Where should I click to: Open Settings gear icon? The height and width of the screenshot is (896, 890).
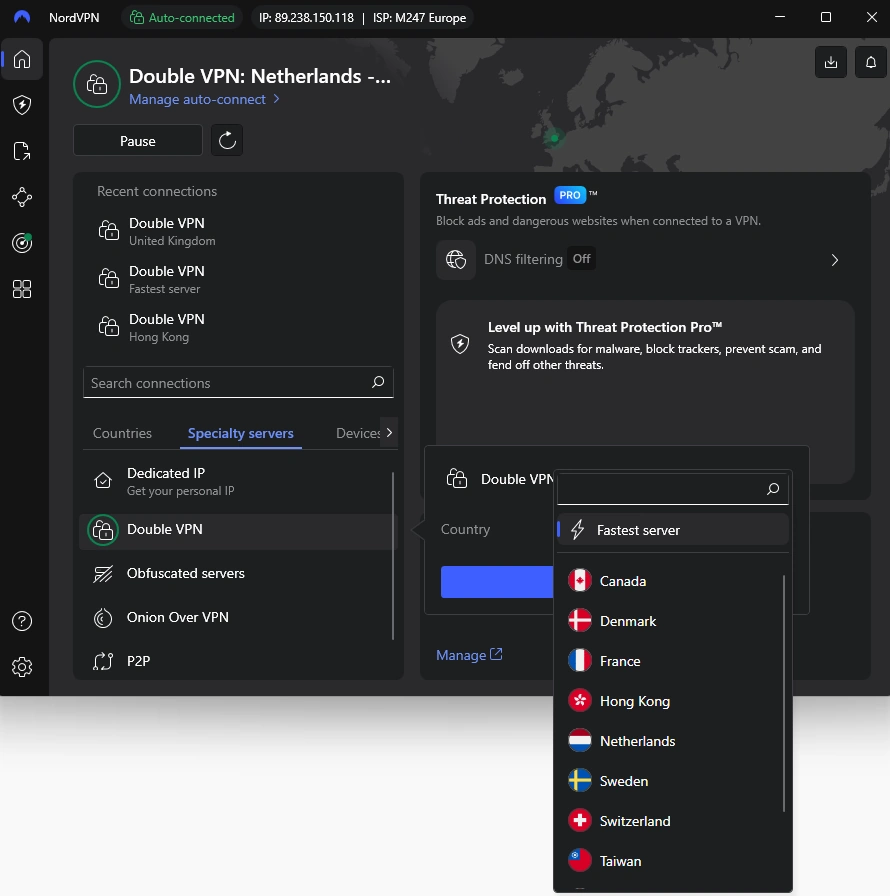pyautogui.click(x=22, y=667)
